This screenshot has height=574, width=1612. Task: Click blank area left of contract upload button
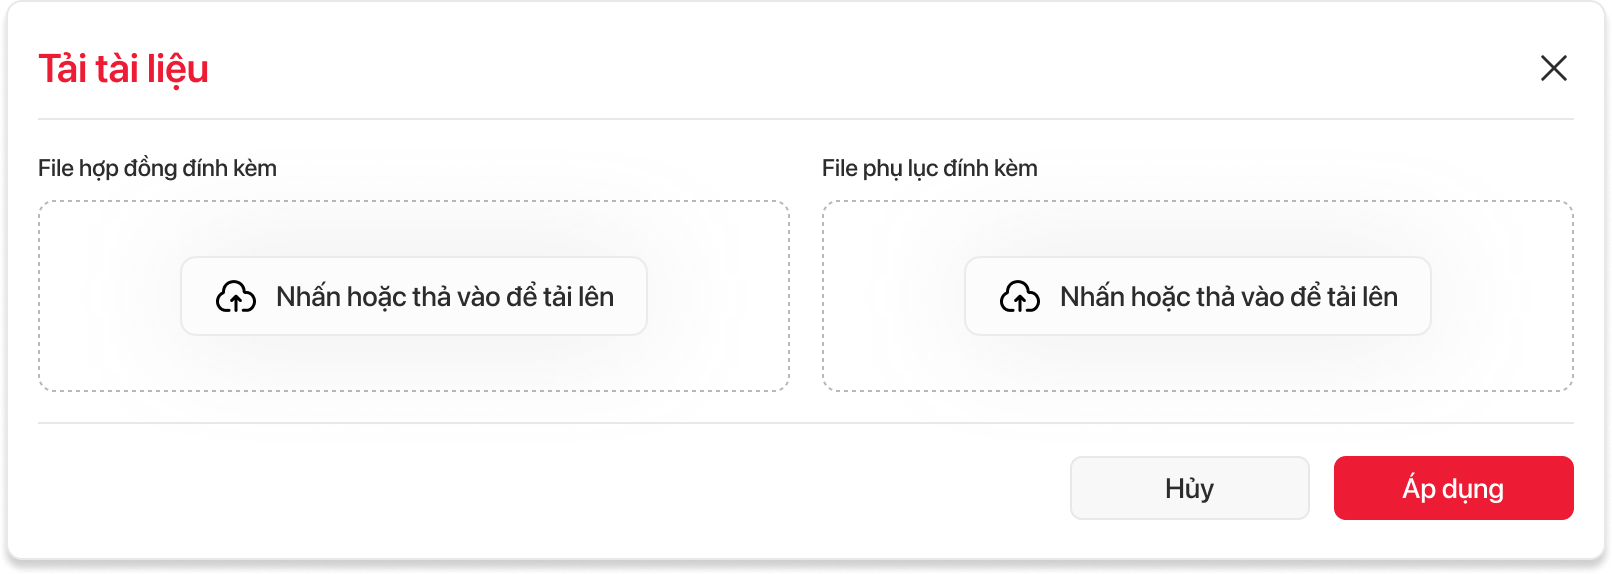[x=110, y=296]
